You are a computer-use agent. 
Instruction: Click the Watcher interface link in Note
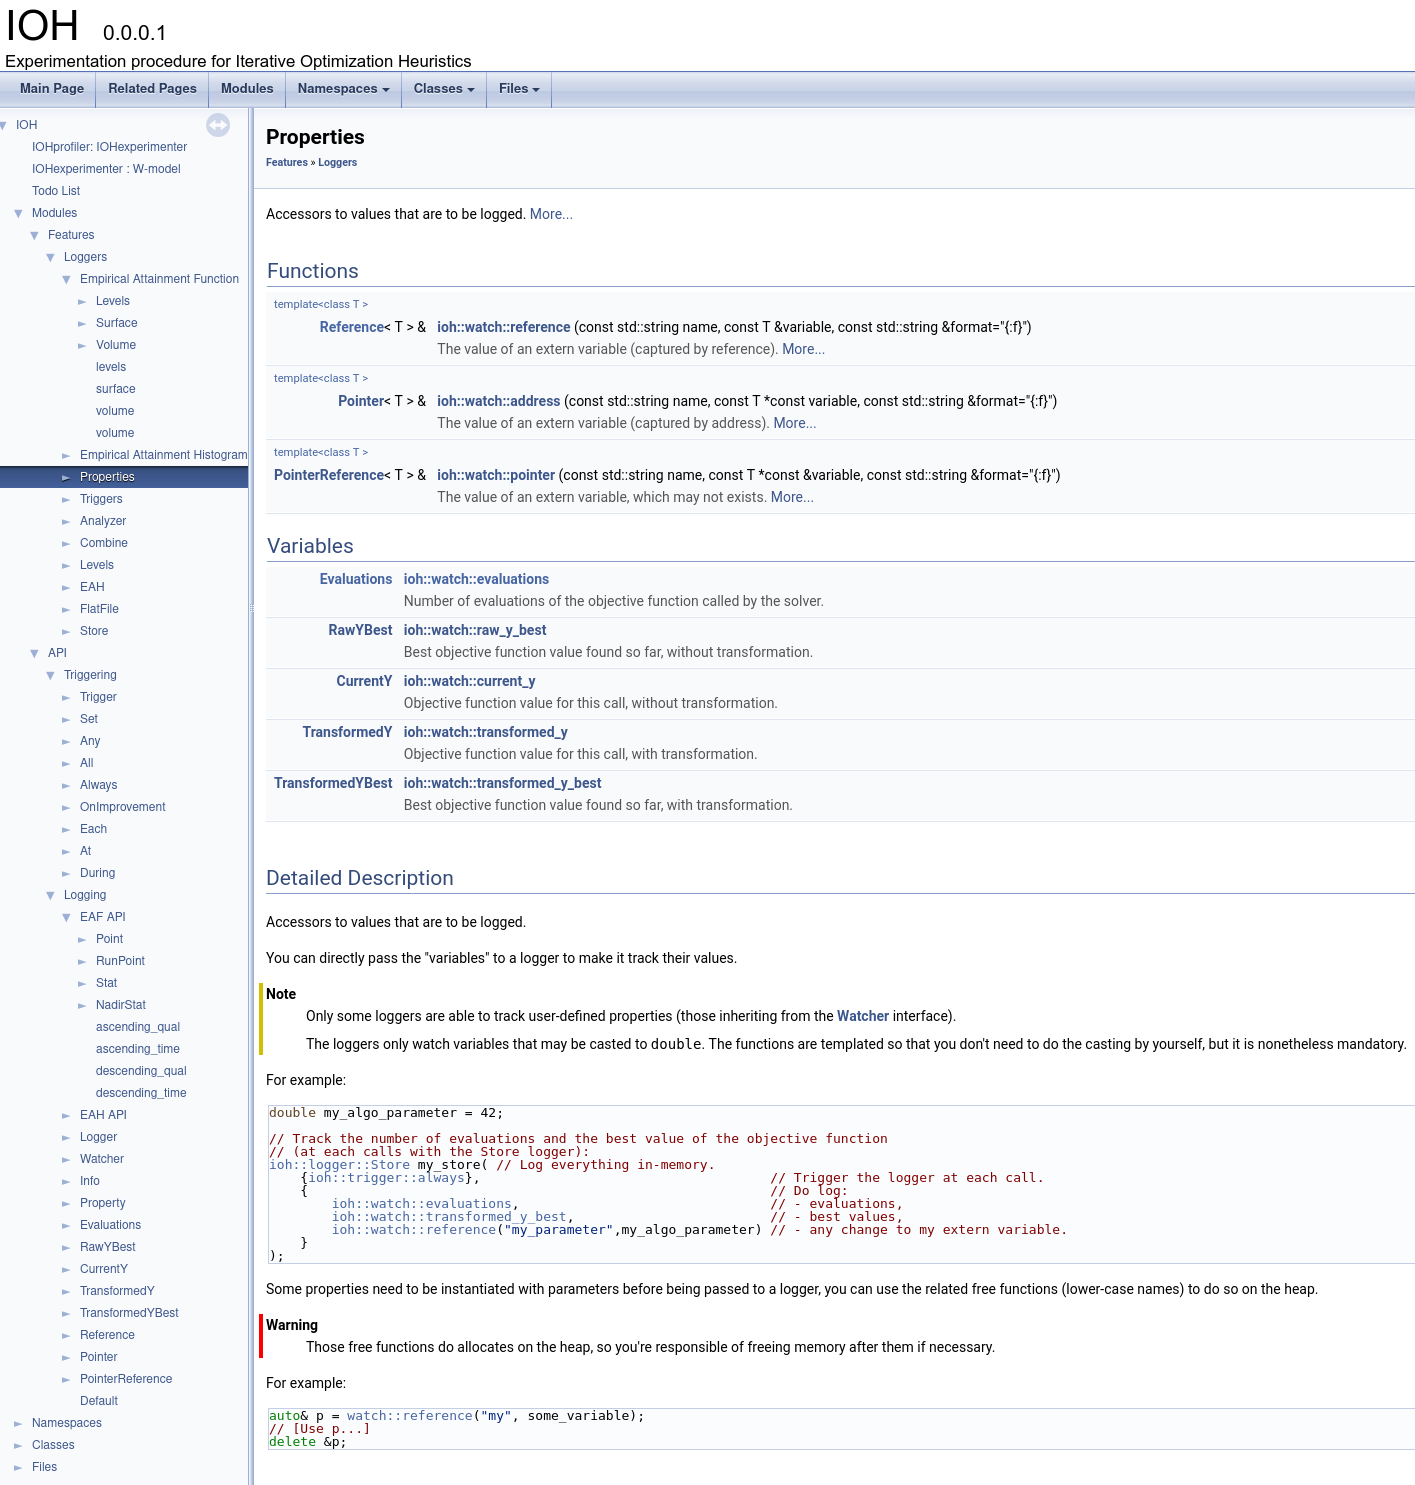(862, 1016)
